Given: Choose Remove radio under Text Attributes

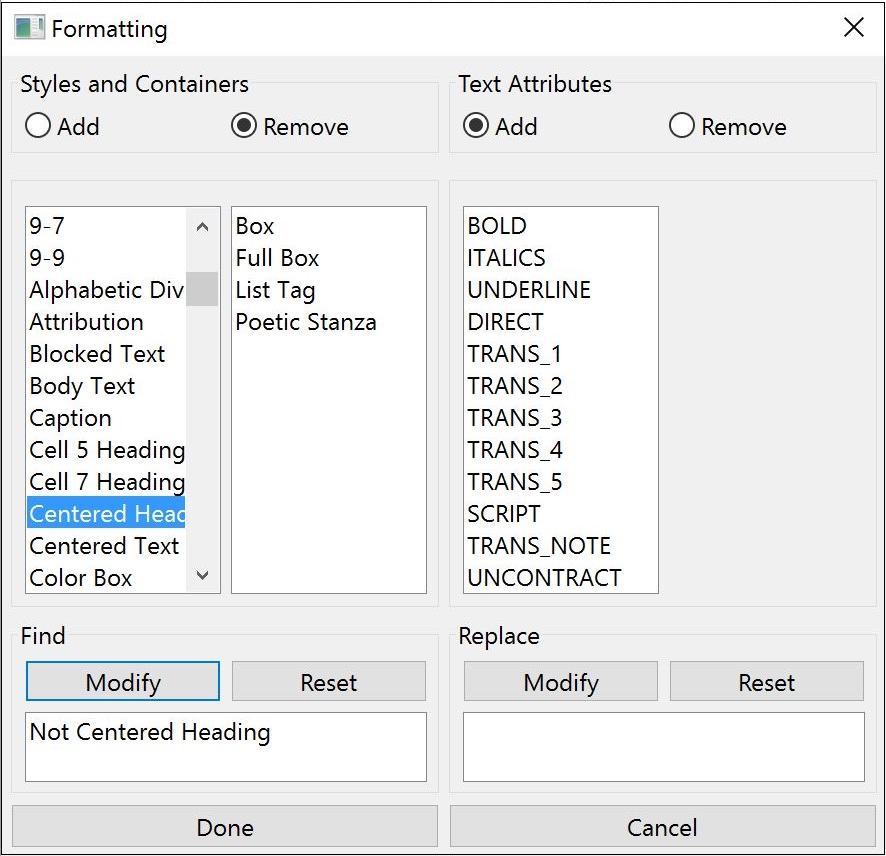Looking at the screenshot, I should click(x=682, y=127).
